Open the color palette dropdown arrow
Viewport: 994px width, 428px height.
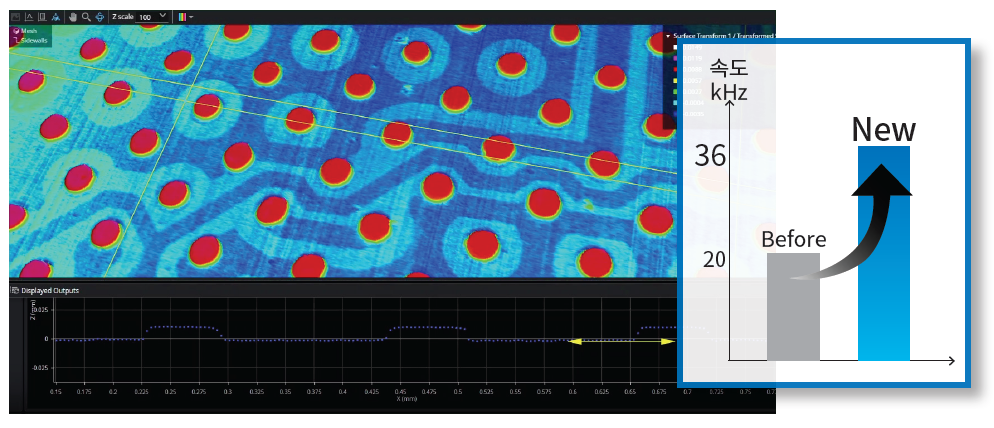pyautogui.click(x=191, y=17)
